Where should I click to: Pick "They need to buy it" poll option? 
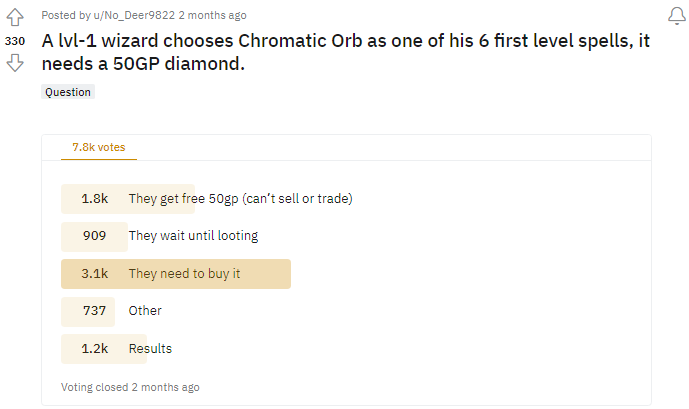184,274
